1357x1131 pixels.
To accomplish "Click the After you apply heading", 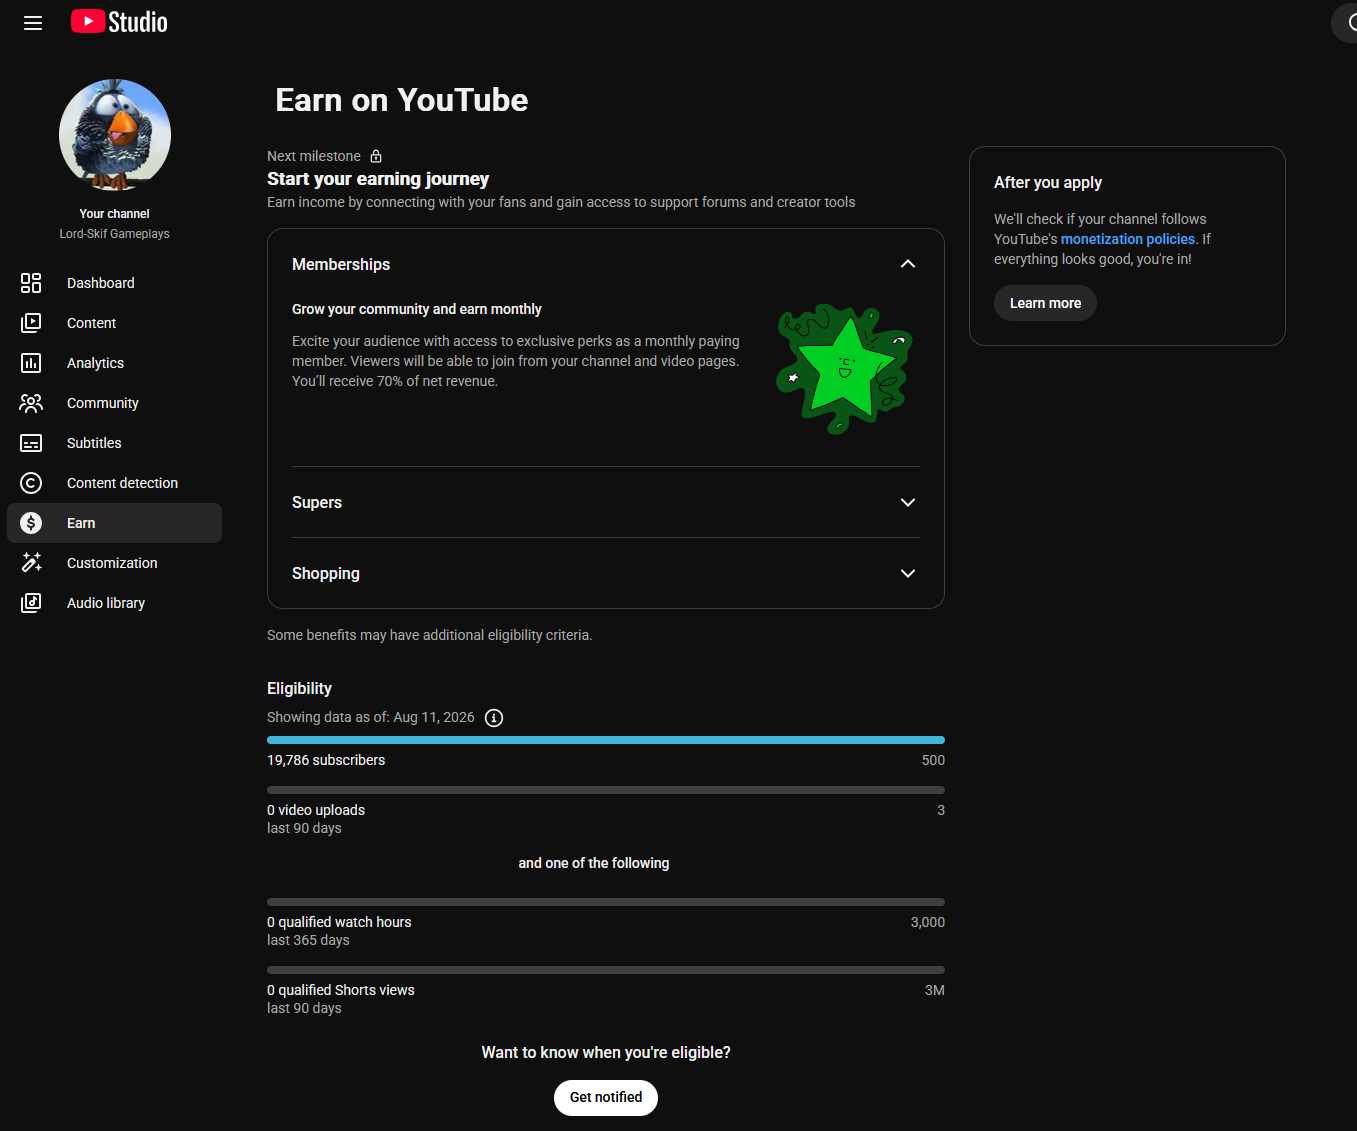I will point(1048,182).
